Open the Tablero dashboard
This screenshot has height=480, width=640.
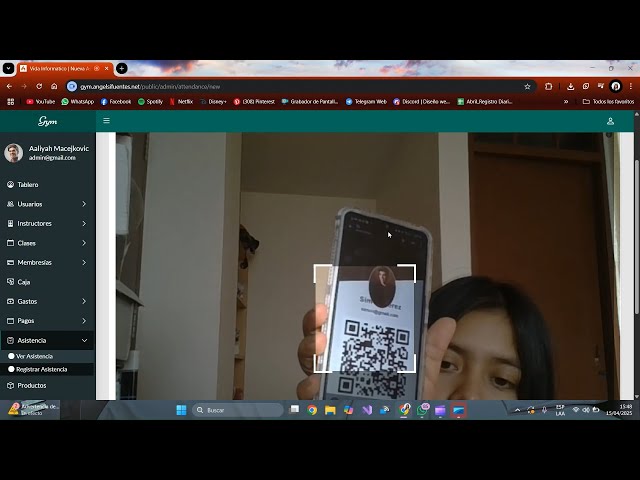[28, 184]
